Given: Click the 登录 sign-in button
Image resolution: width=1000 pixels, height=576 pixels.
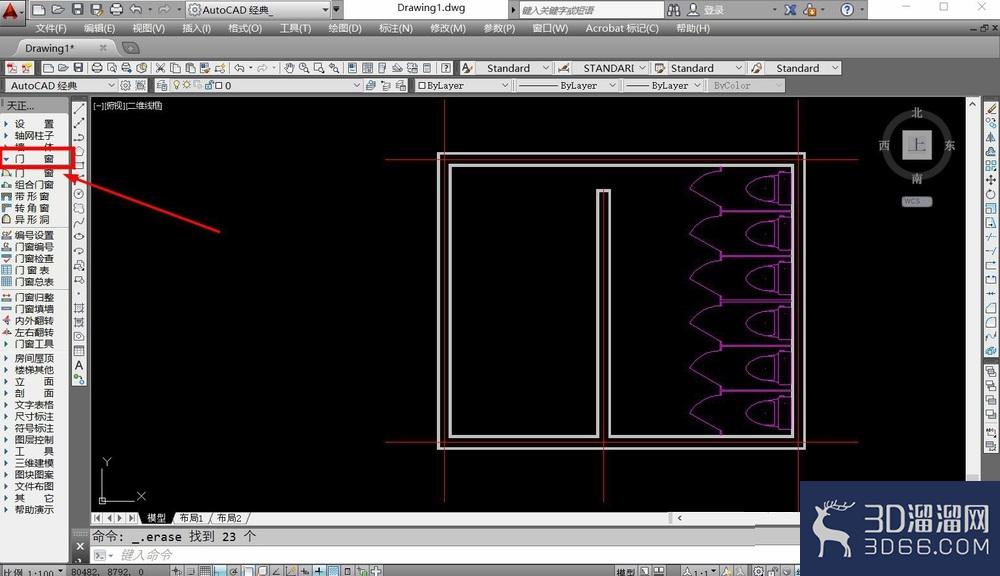Looking at the screenshot, I should pyautogui.click(x=706, y=10).
